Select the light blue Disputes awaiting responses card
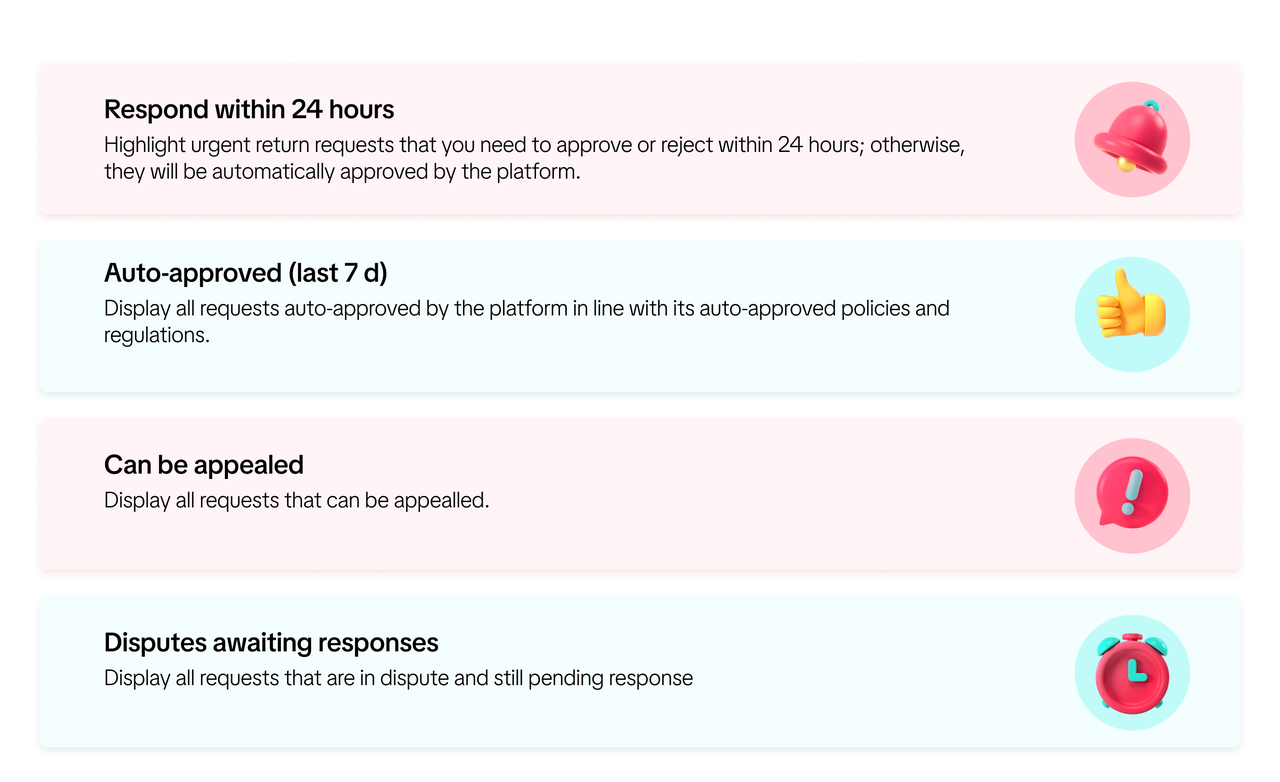 pyautogui.click(x=640, y=672)
